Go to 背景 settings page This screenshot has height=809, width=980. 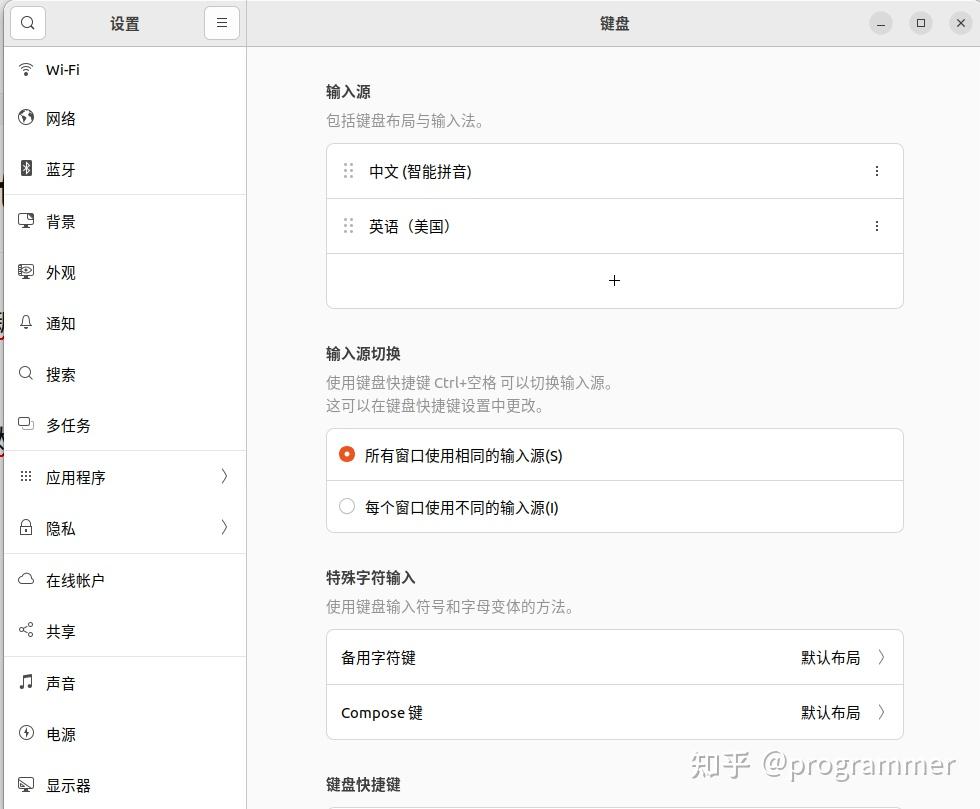tap(125, 221)
